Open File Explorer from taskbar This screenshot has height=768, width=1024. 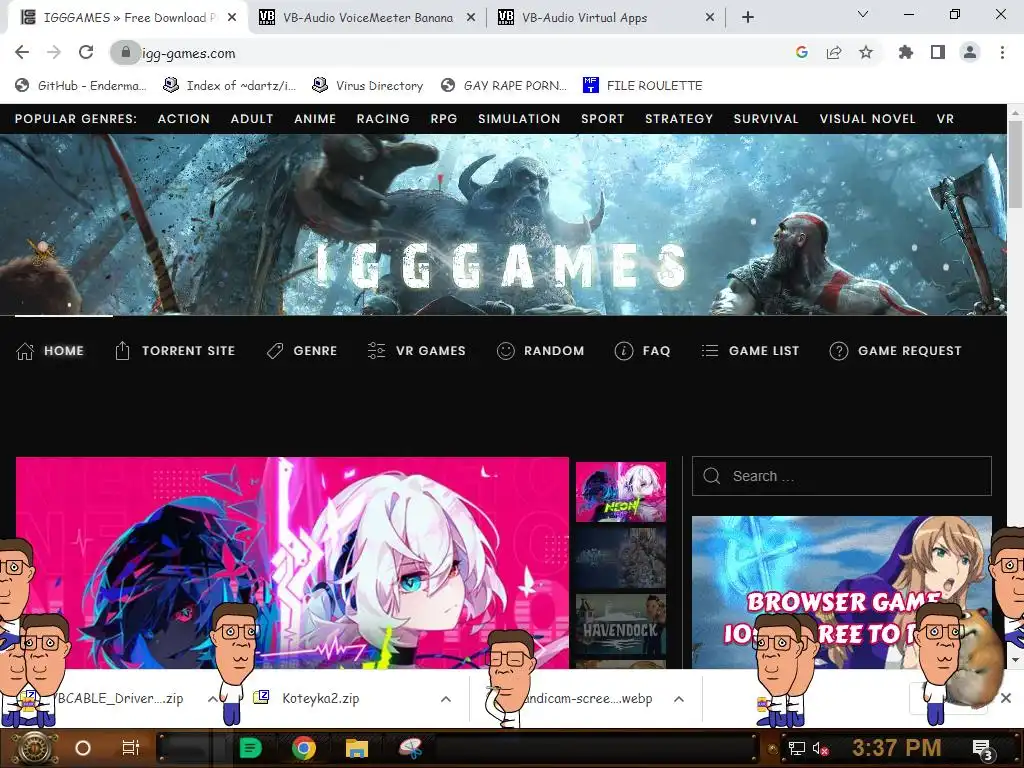coord(357,748)
